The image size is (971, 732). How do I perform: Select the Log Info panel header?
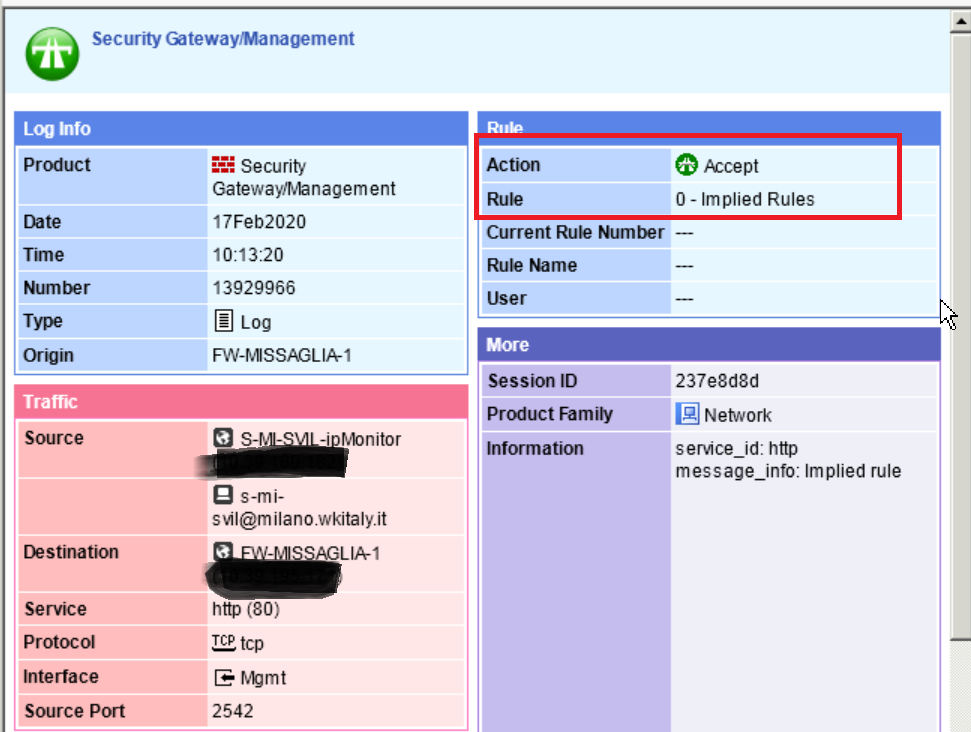[x=241, y=129]
